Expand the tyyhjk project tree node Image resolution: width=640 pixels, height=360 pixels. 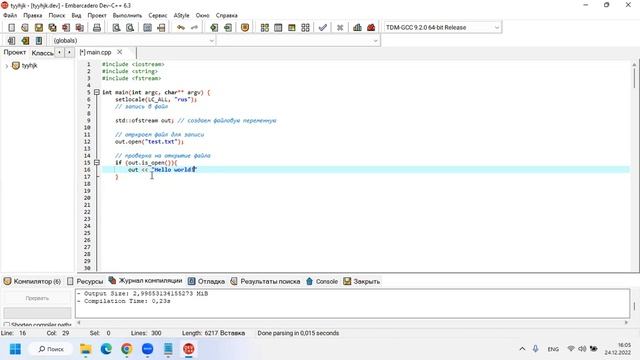[x=6, y=66]
